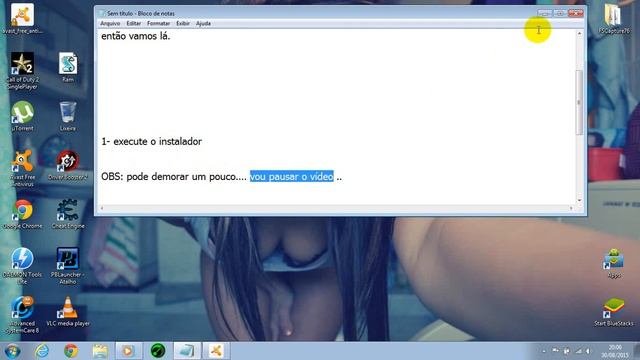Select the Driver Booster 2 desktop shortcut
640x360 pixels.
tap(68, 165)
